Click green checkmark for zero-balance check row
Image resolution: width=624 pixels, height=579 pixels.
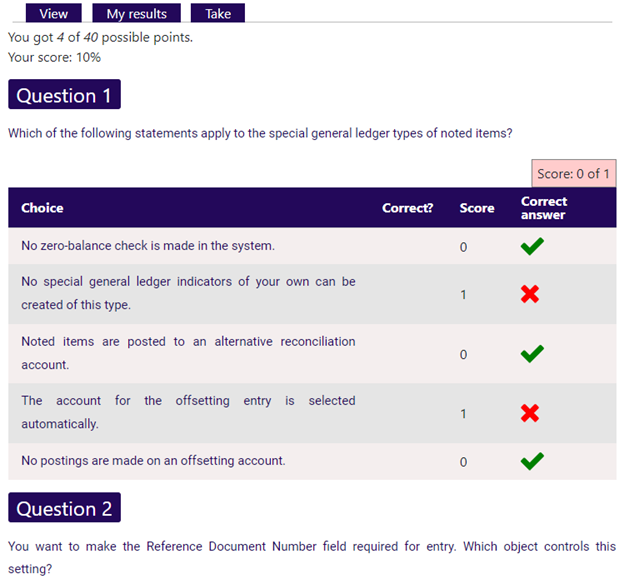pyautogui.click(x=532, y=246)
